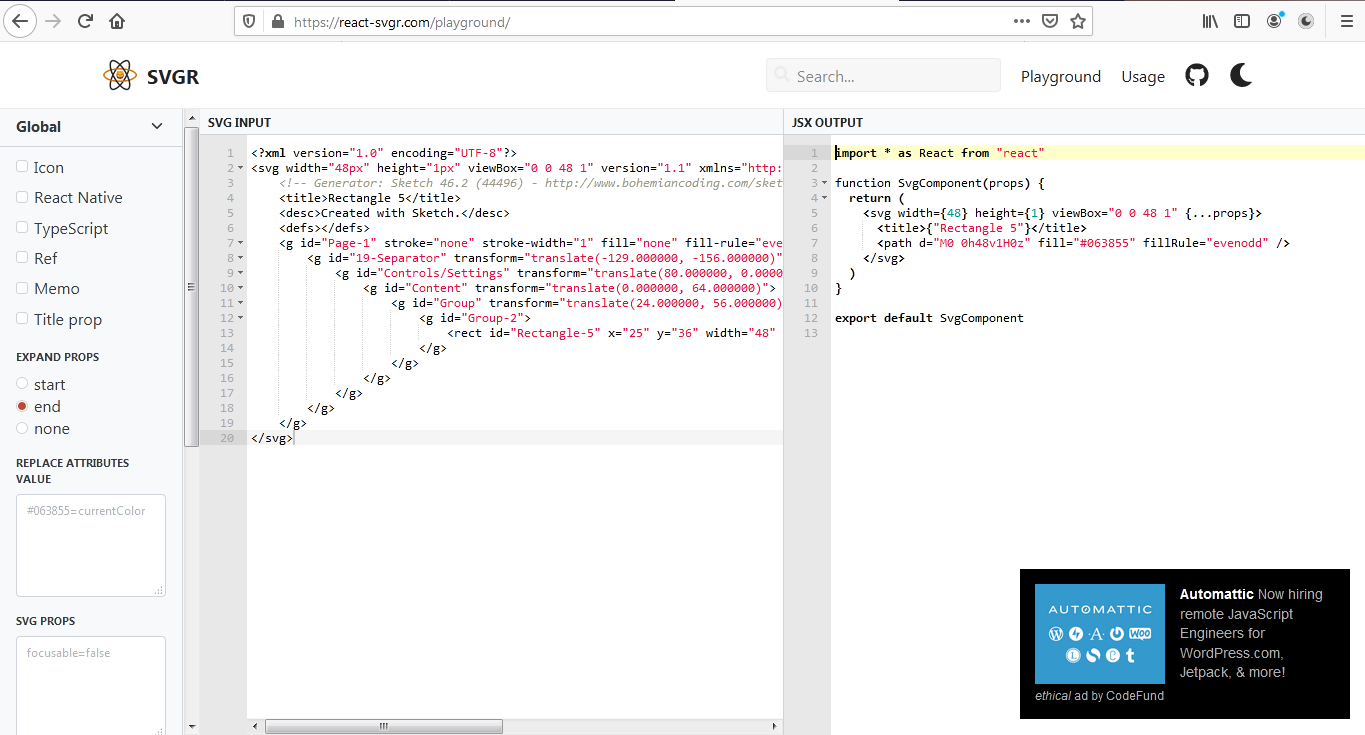Open the Playground nav link

[x=1060, y=77]
